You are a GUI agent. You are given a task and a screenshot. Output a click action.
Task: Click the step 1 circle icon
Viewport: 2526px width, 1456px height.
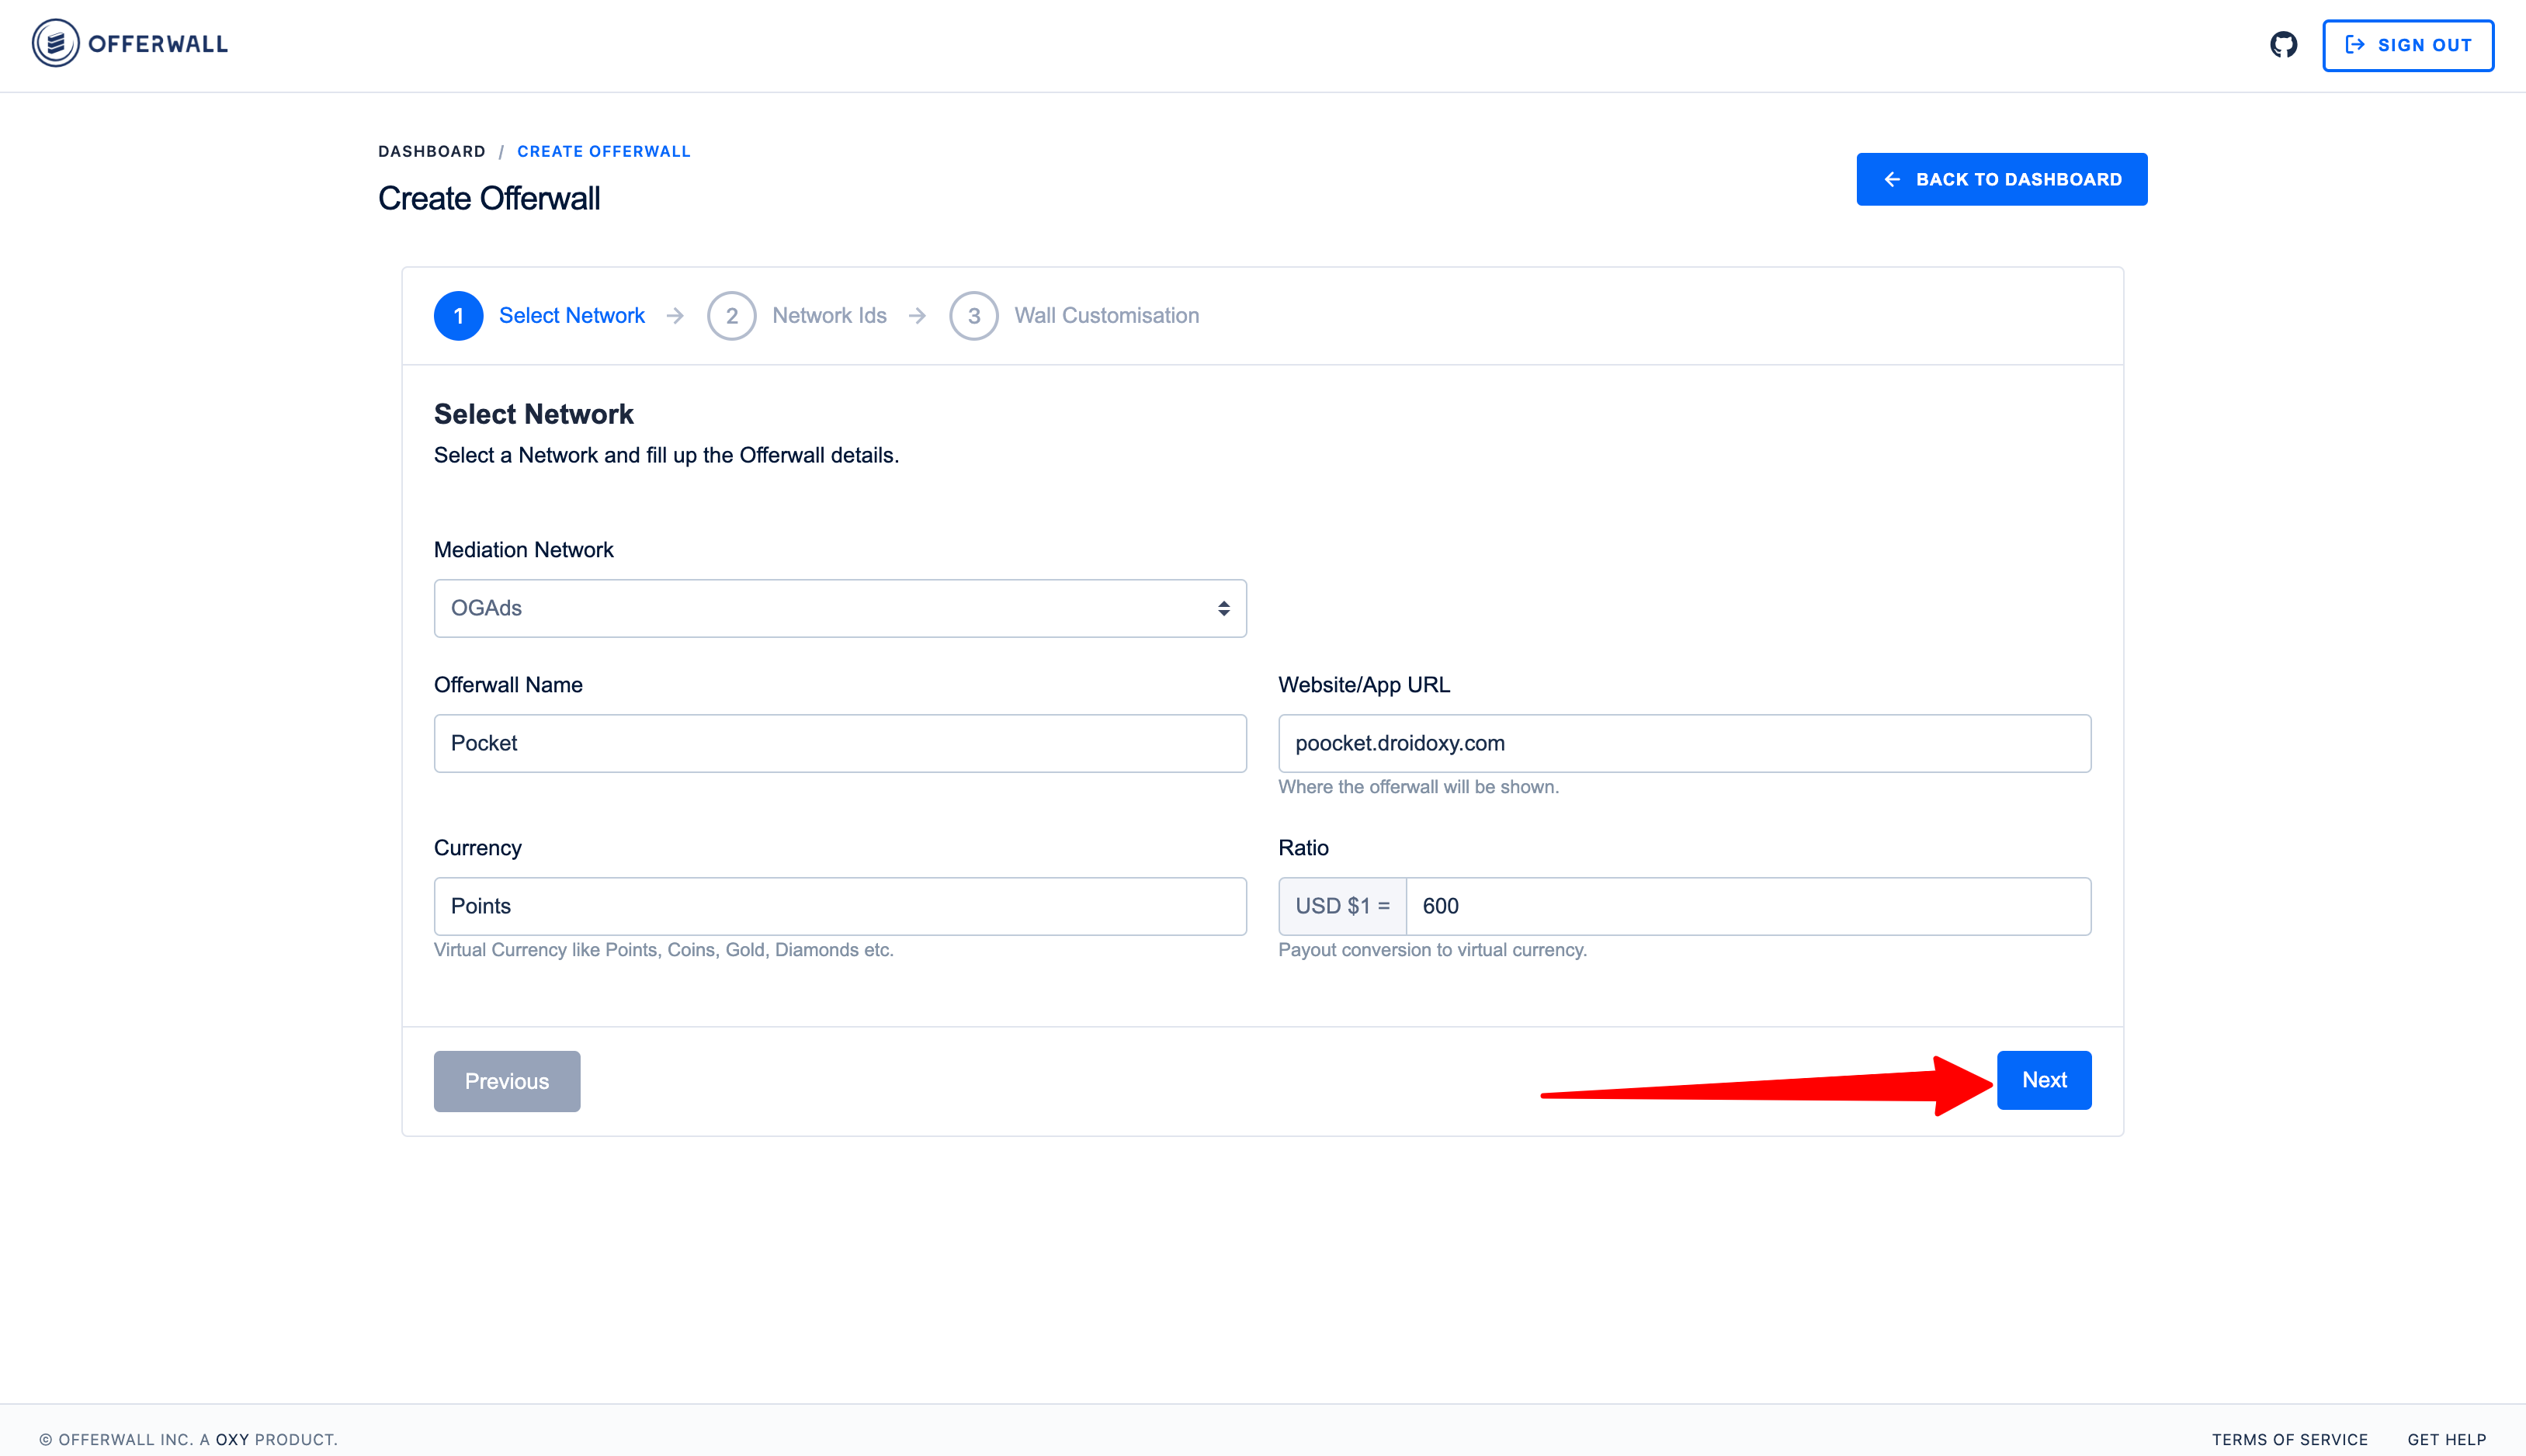click(x=458, y=316)
